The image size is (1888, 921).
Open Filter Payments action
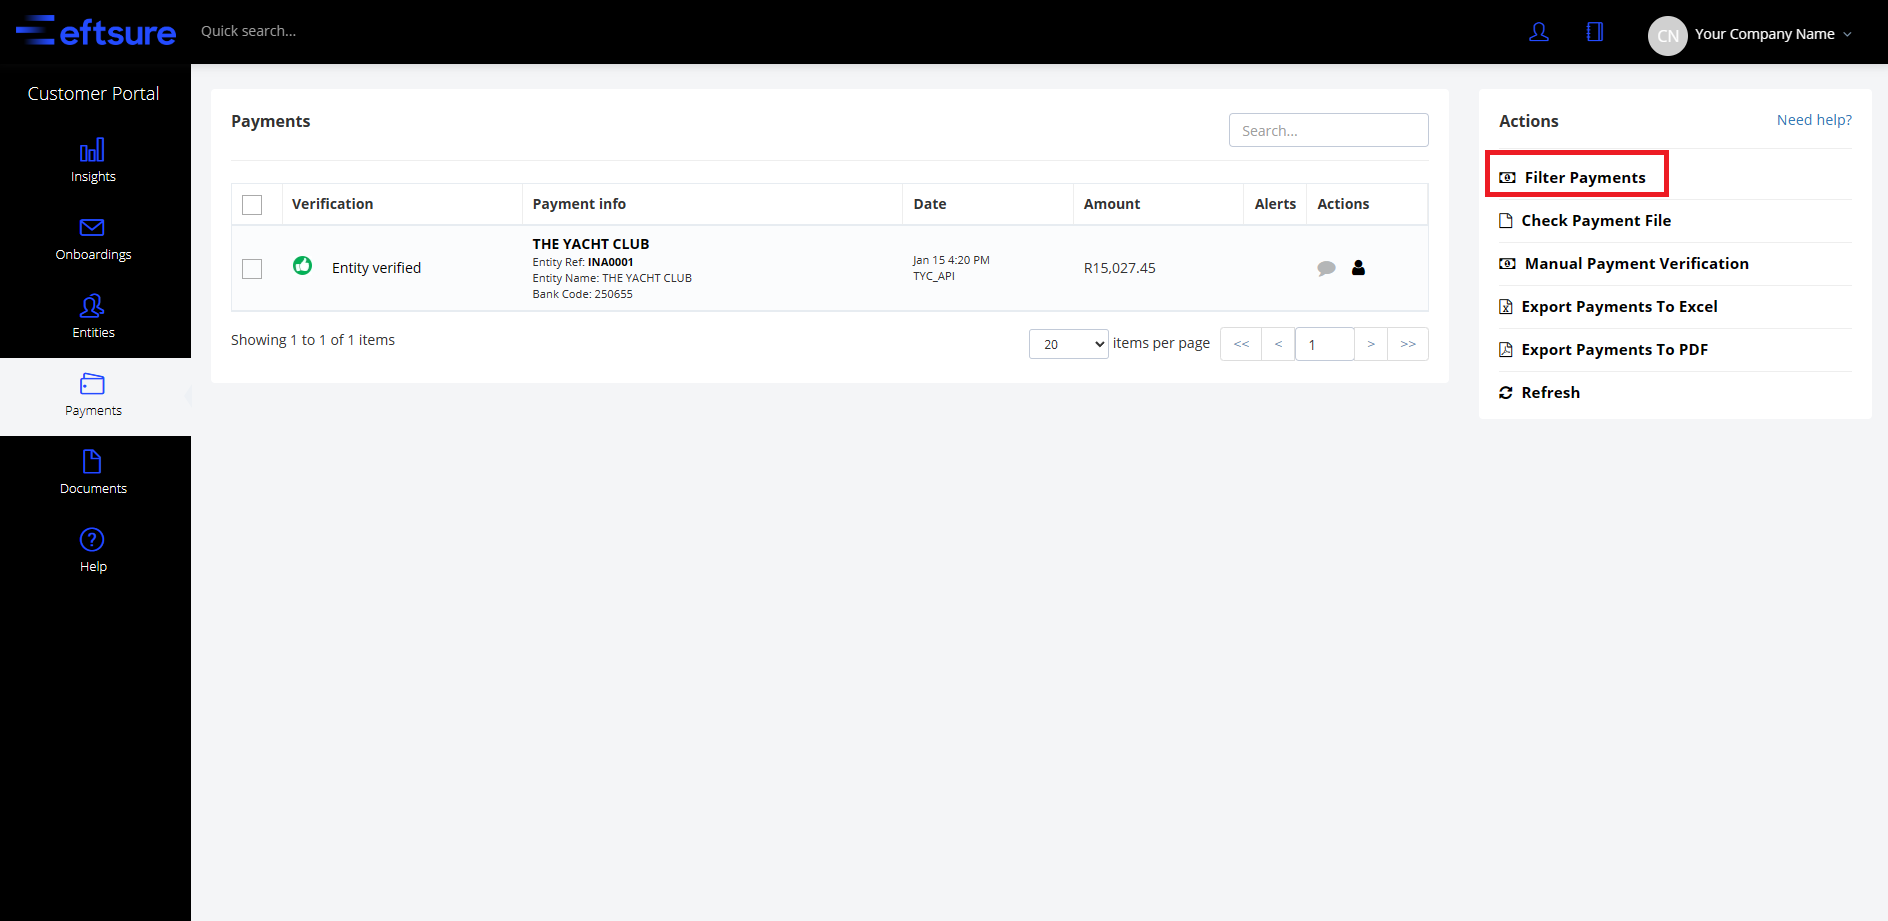tap(1574, 177)
